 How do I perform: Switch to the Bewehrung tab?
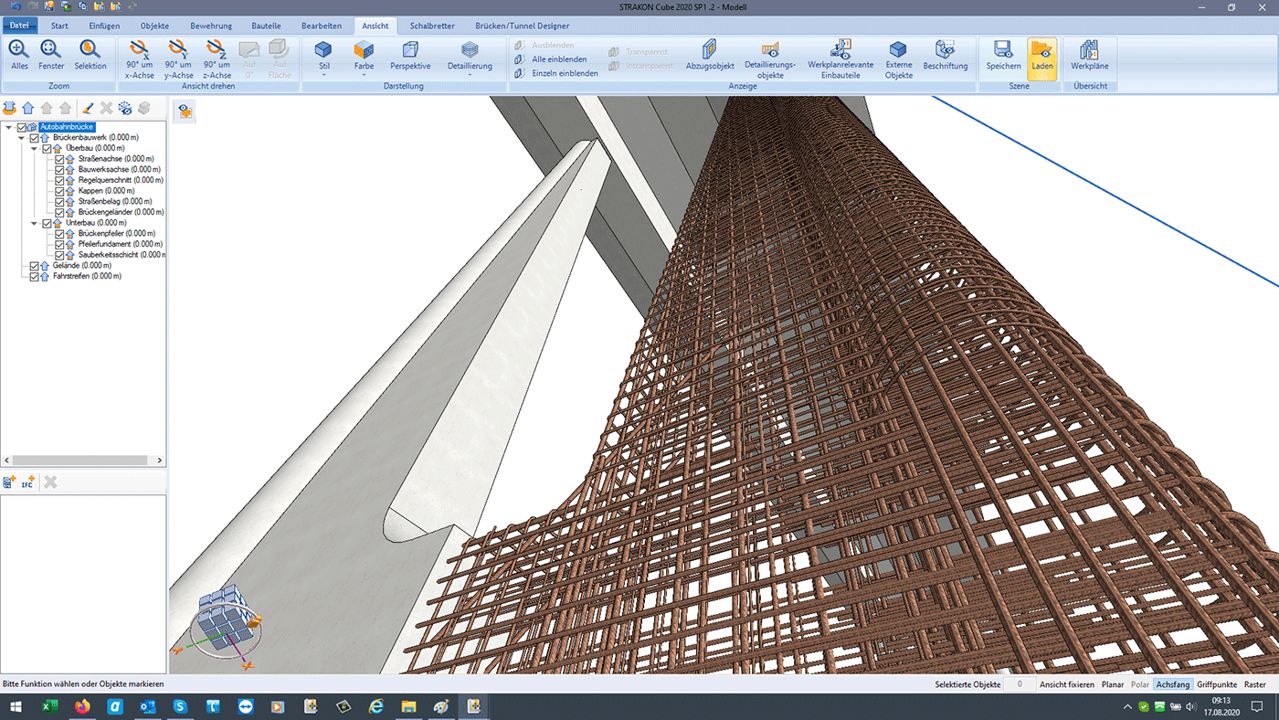pyautogui.click(x=209, y=25)
